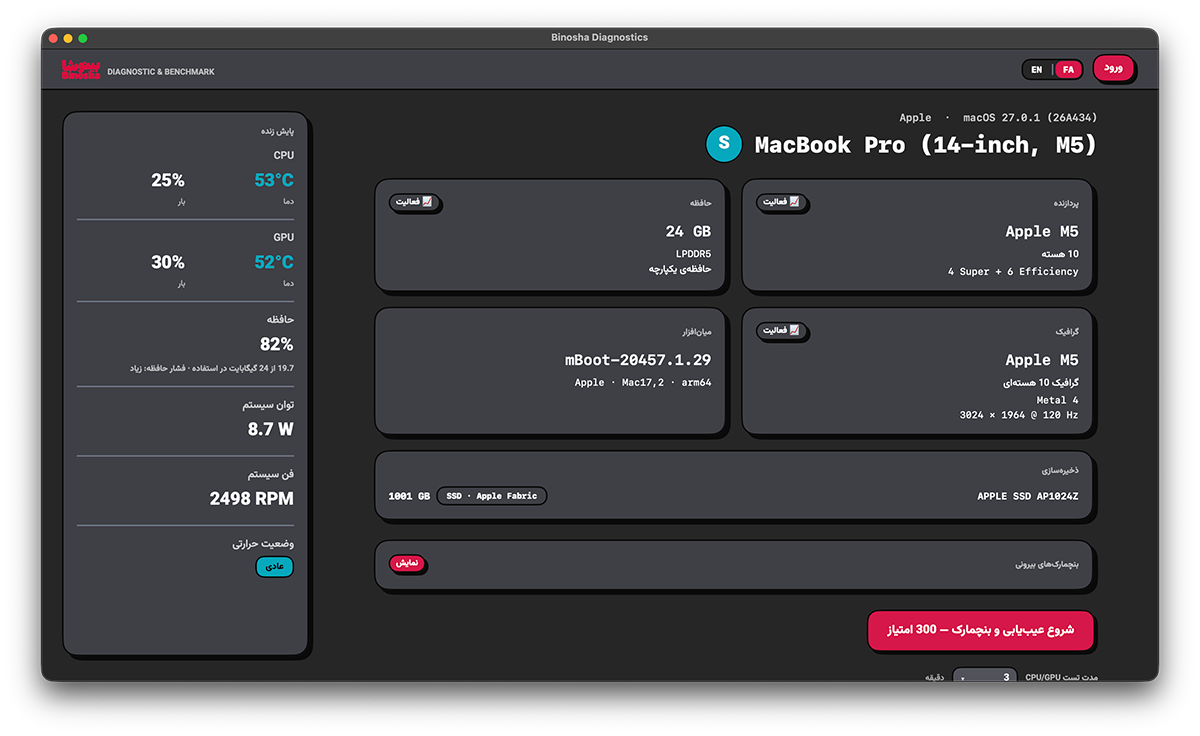This screenshot has height=736, width=1200.
Task: Click the red ورود login button
Action: click(1113, 68)
